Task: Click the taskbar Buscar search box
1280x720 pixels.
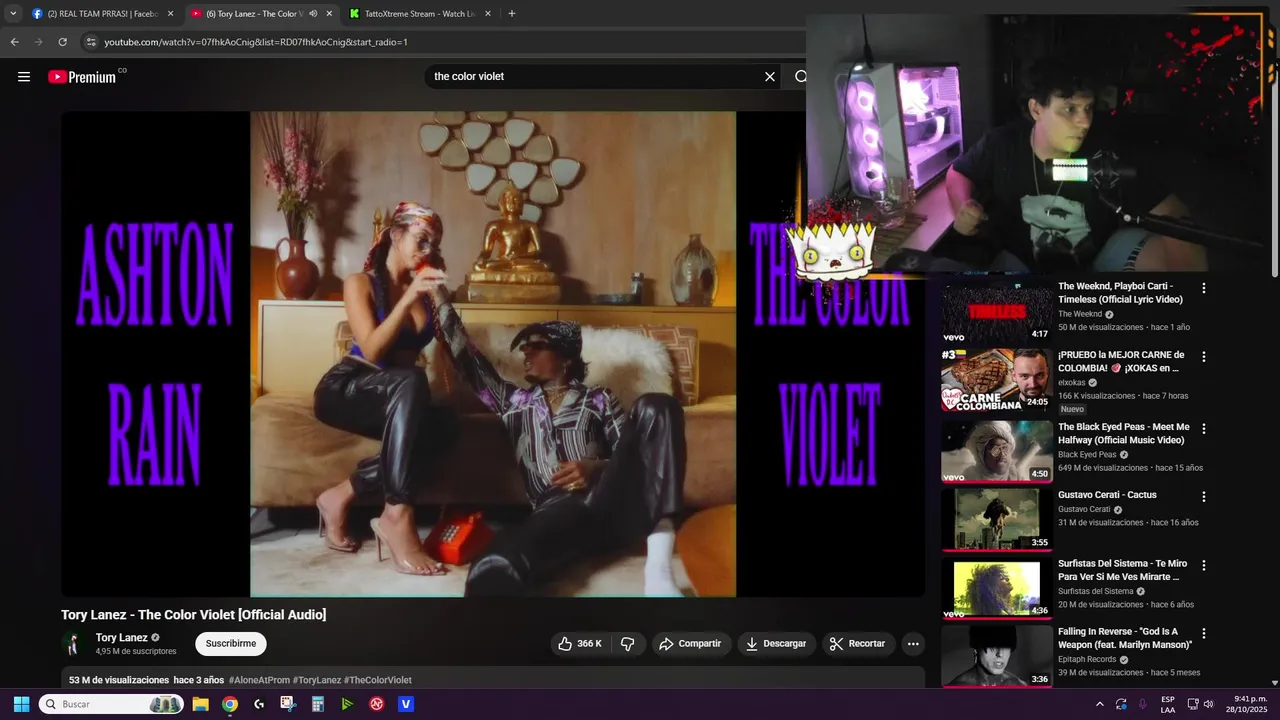Action: click(110, 704)
